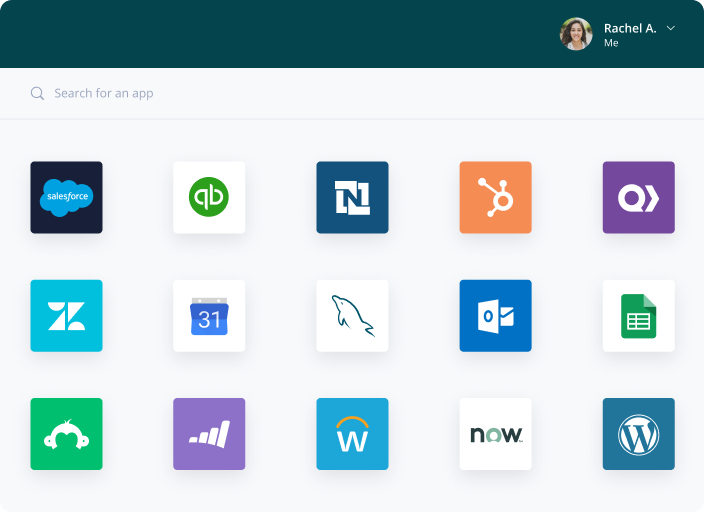Image resolution: width=704 pixels, height=512 pixels.
Task: Open the Workday app tile
Action: (x=352, y=433)
